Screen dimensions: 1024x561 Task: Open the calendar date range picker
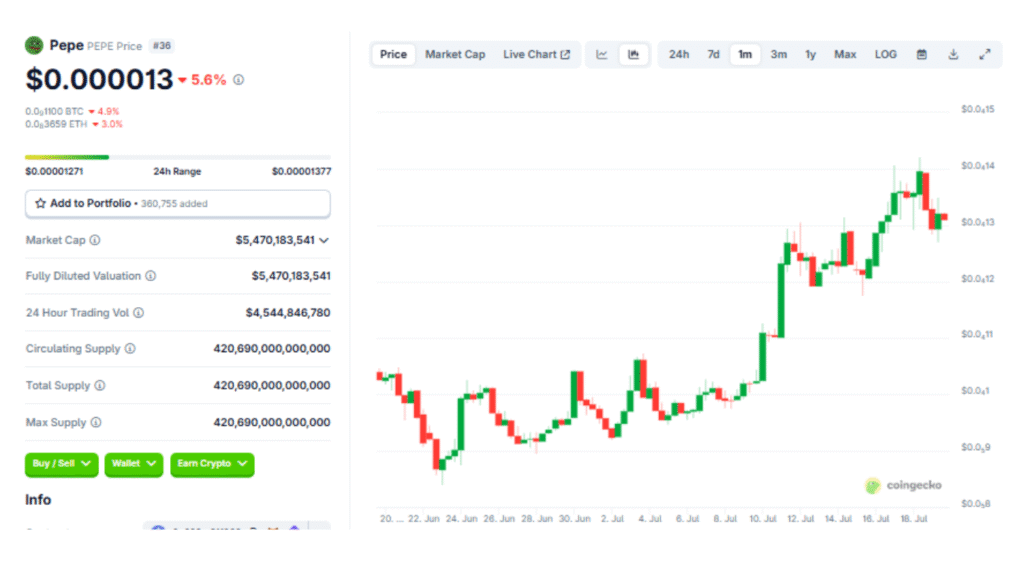[922, 54]
